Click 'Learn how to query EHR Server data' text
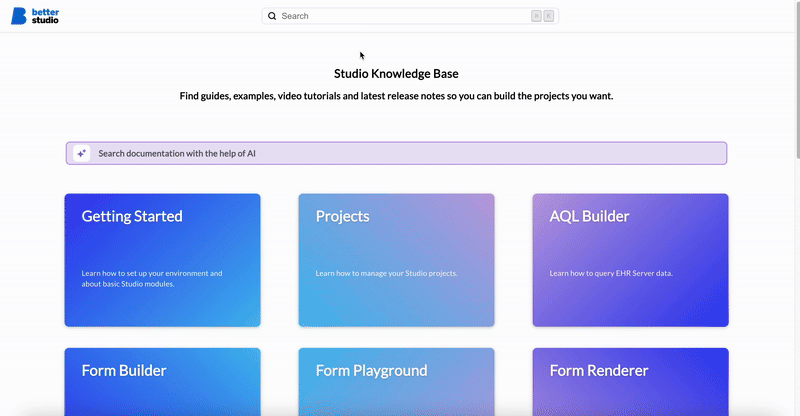 611,273
